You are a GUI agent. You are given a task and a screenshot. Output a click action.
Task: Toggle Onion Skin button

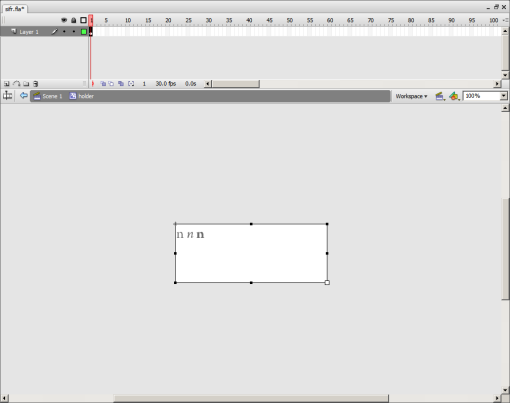[103, 84]
